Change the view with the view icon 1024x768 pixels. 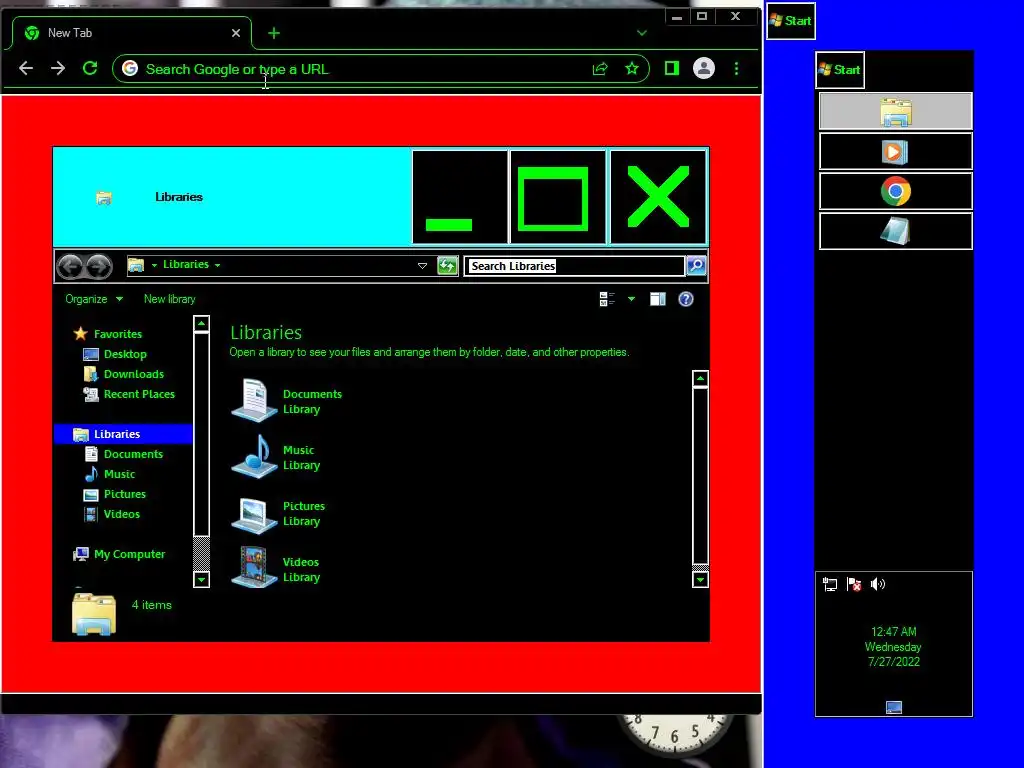coord(607,299)
